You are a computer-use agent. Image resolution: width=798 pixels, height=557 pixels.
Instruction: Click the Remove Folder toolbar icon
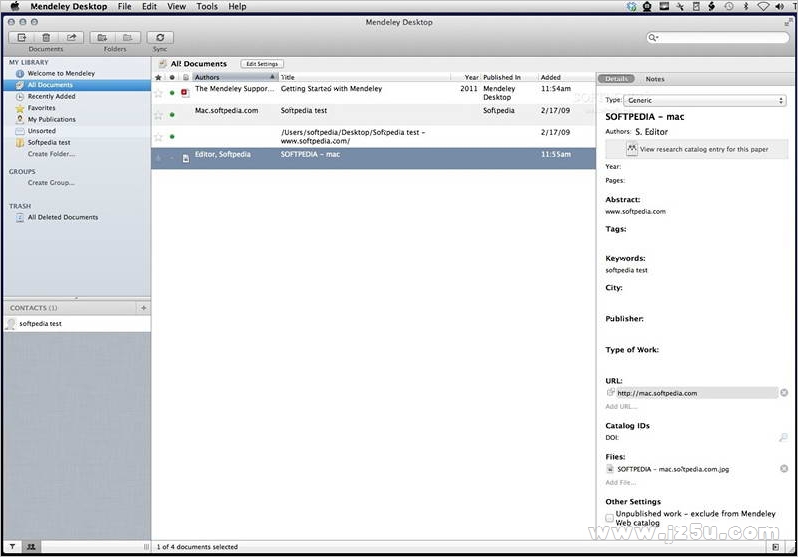coord(128,37)
